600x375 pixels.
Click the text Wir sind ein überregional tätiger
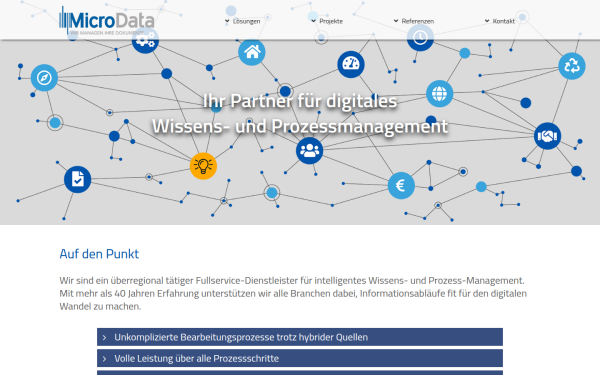(x=126, y=280)
